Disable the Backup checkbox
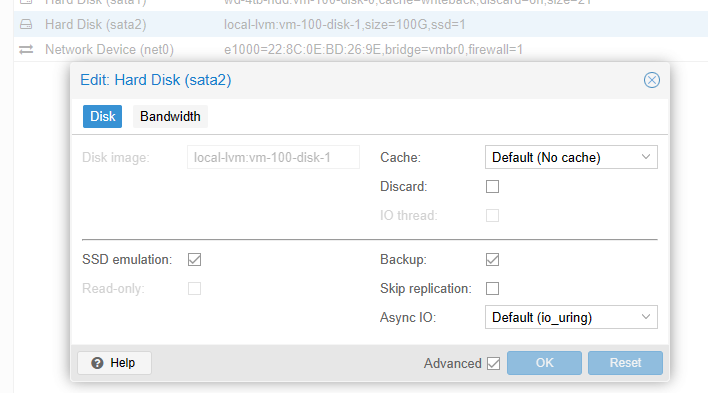Viewport: 708px width, 393px height. tap(492, 260)
